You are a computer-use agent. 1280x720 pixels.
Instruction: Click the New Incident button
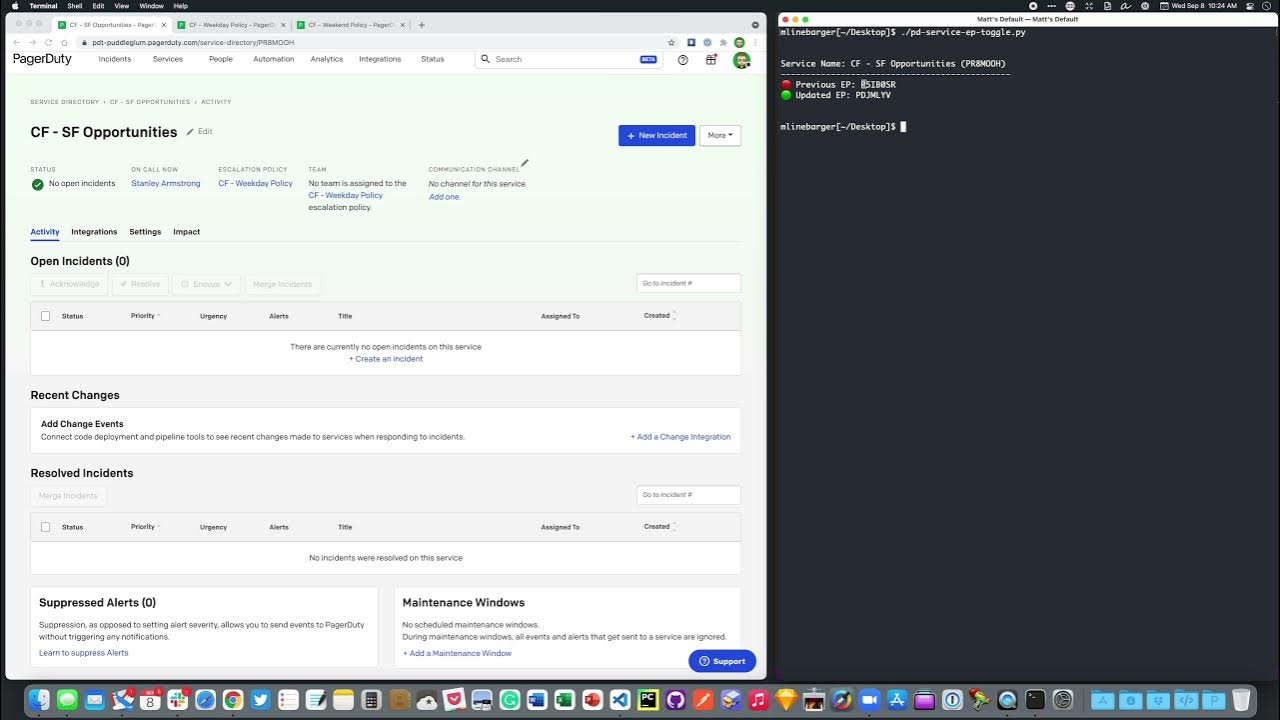click(x=657, y=135)
